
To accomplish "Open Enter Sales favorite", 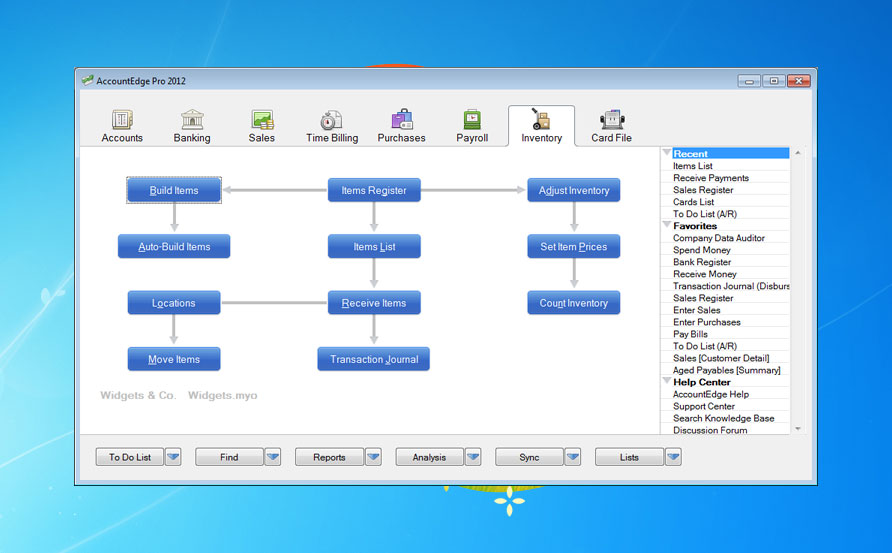I will point(696,309).
